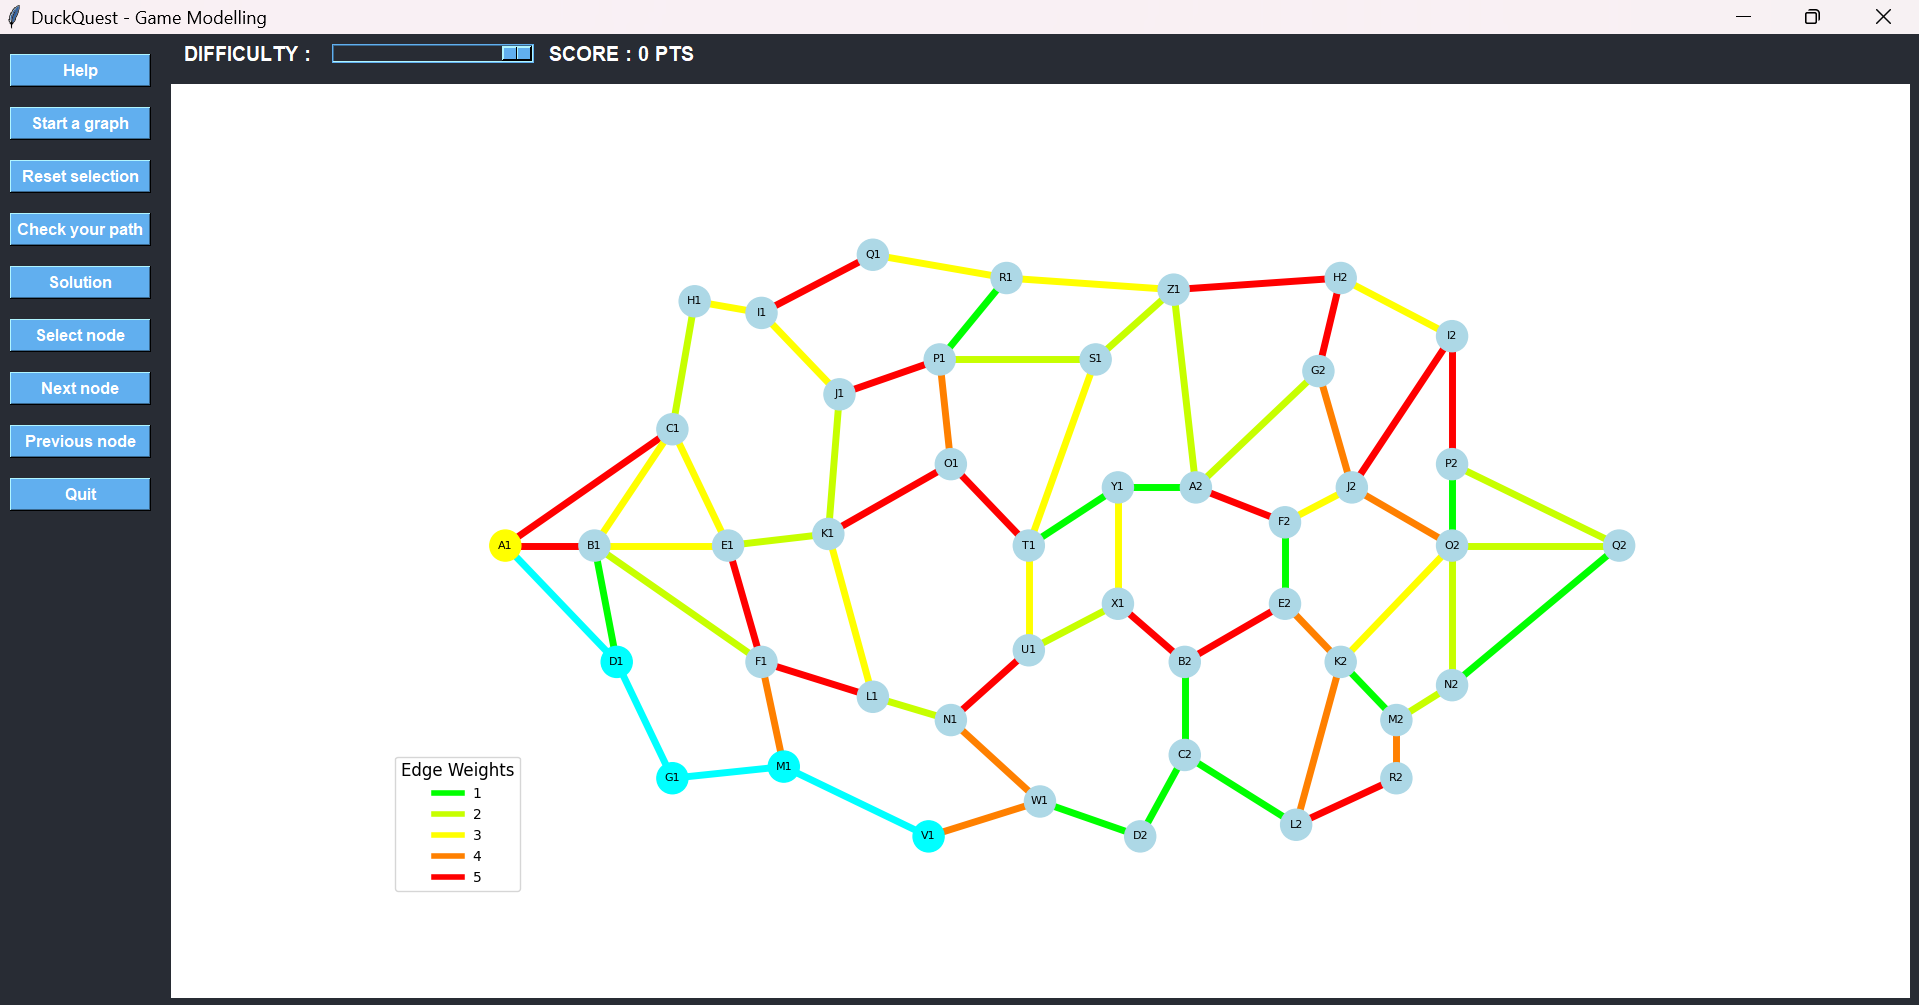The image size is (1919, 1005).
Task: Show the Solution
Action: pyautogui.click(x=80, y=282)
